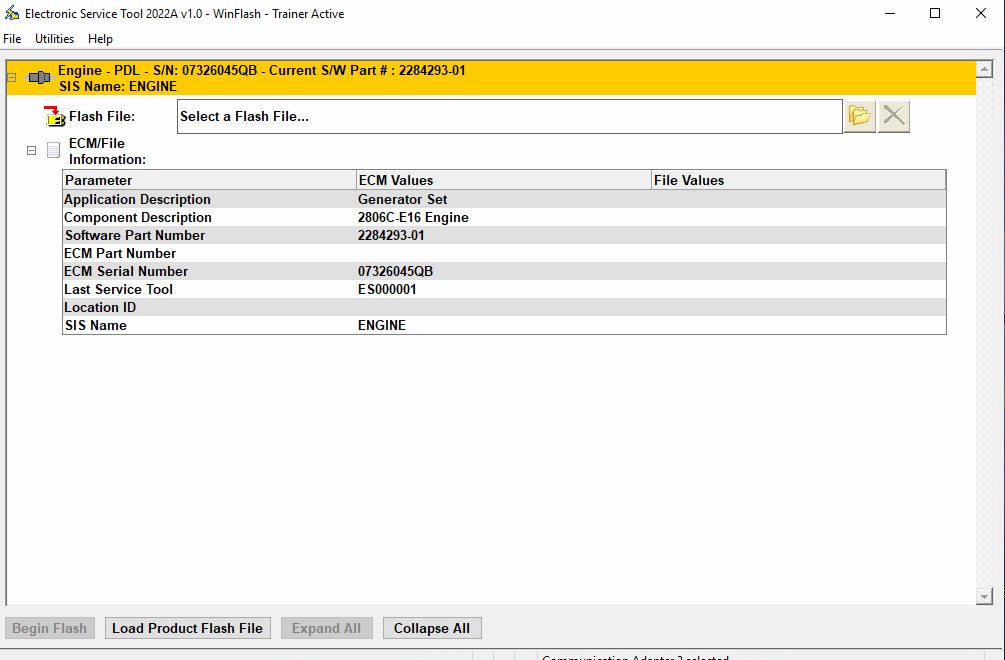Screen dimensions: 1005x660
Task: Click the disabled Begin Flash button
Action: 49,628
